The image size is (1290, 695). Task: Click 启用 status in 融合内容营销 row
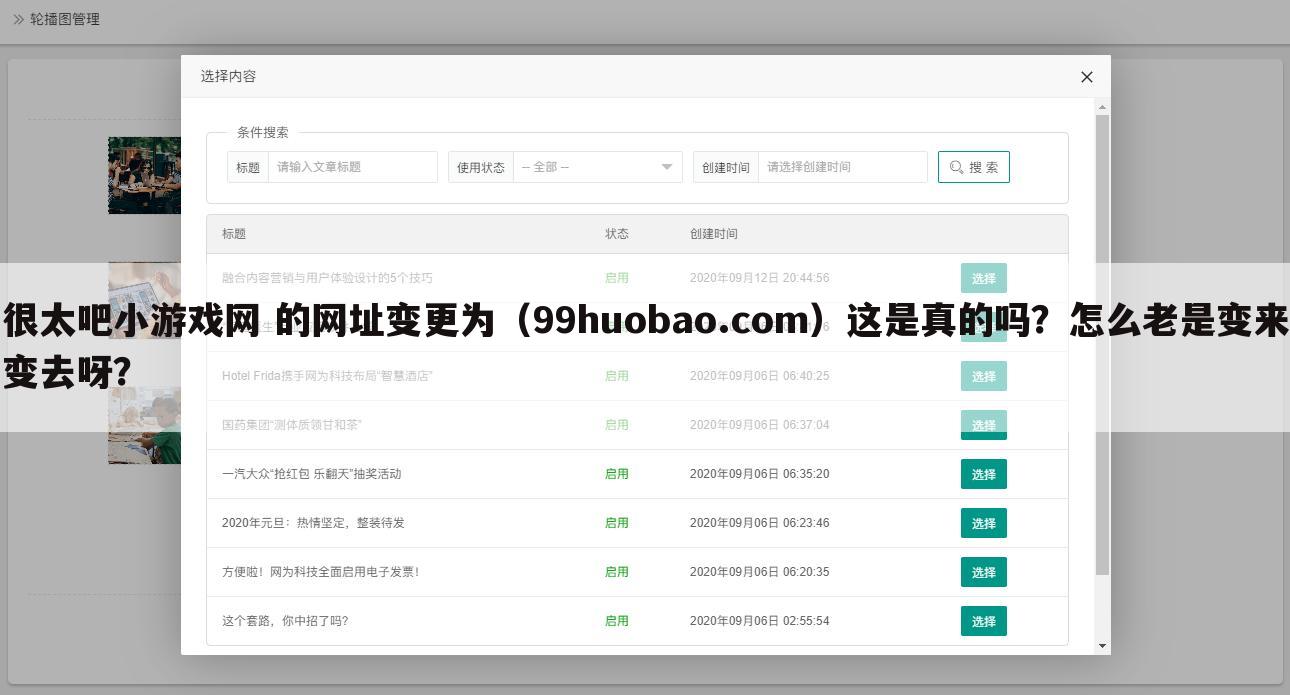[617, 278]
